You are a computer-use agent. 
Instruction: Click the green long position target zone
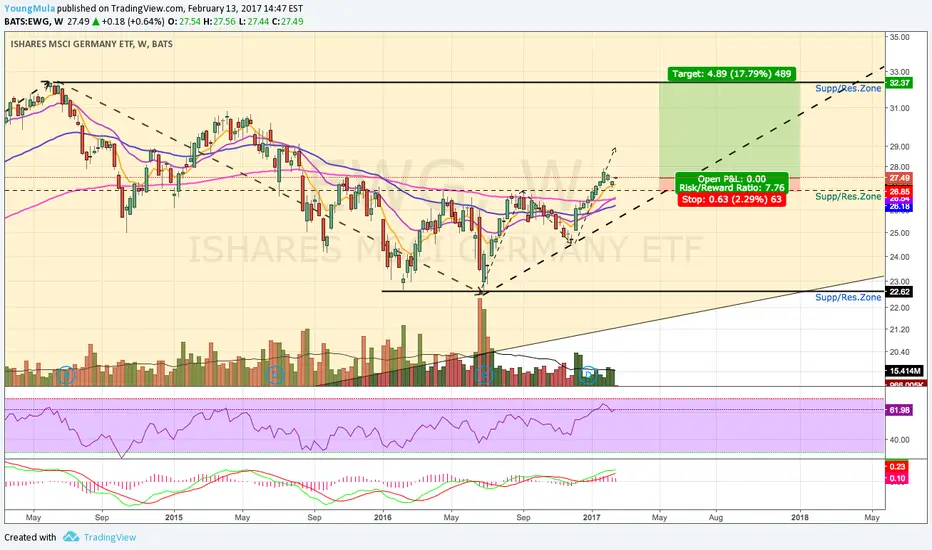pyautogui.click(x=730, y=130)
